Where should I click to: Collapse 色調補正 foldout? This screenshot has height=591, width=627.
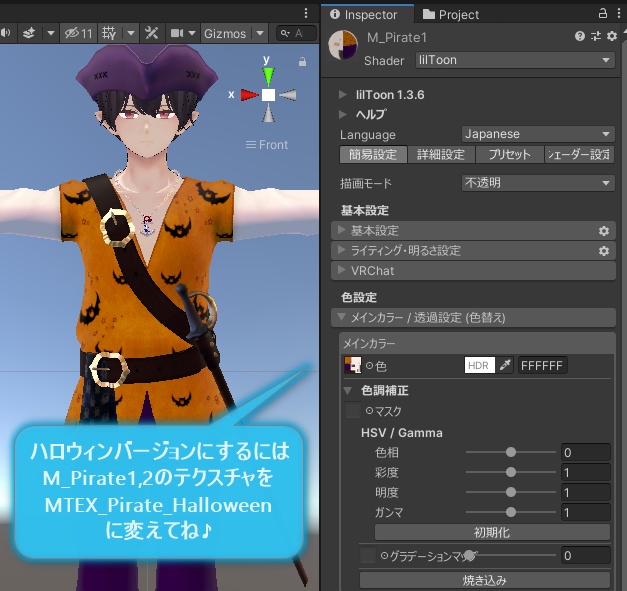pos(348,390)
